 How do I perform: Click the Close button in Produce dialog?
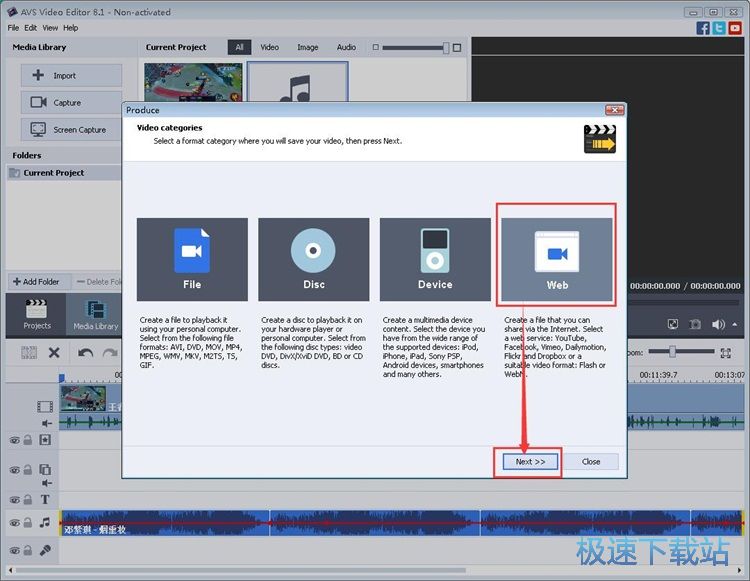[591, 461]
